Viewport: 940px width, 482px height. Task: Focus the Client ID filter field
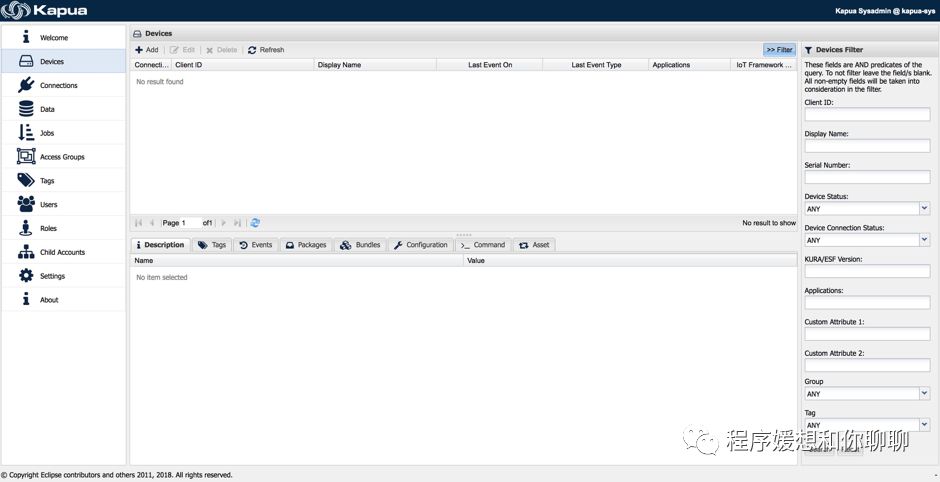coord(867,115)
